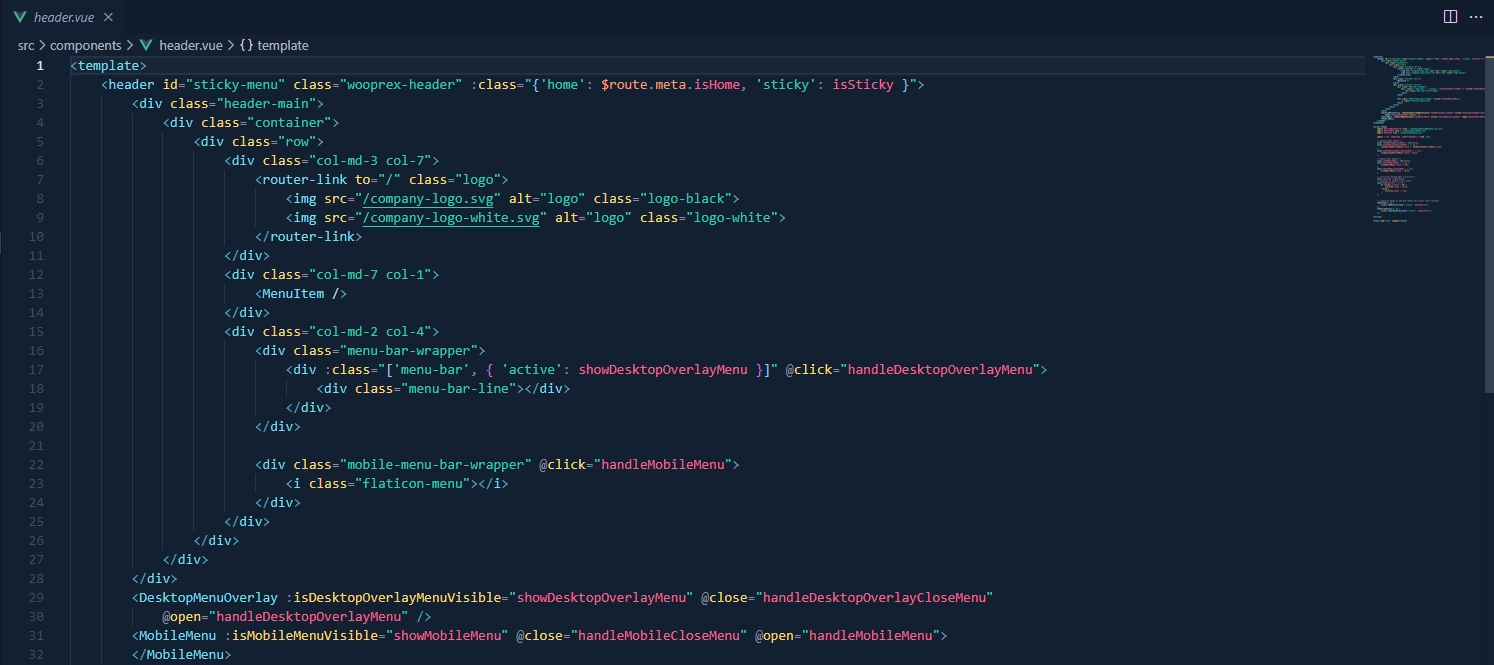This screenshot has width=1494, height=665.
Task: Click line number 17 in the gutter
Action: coord(36,369)
